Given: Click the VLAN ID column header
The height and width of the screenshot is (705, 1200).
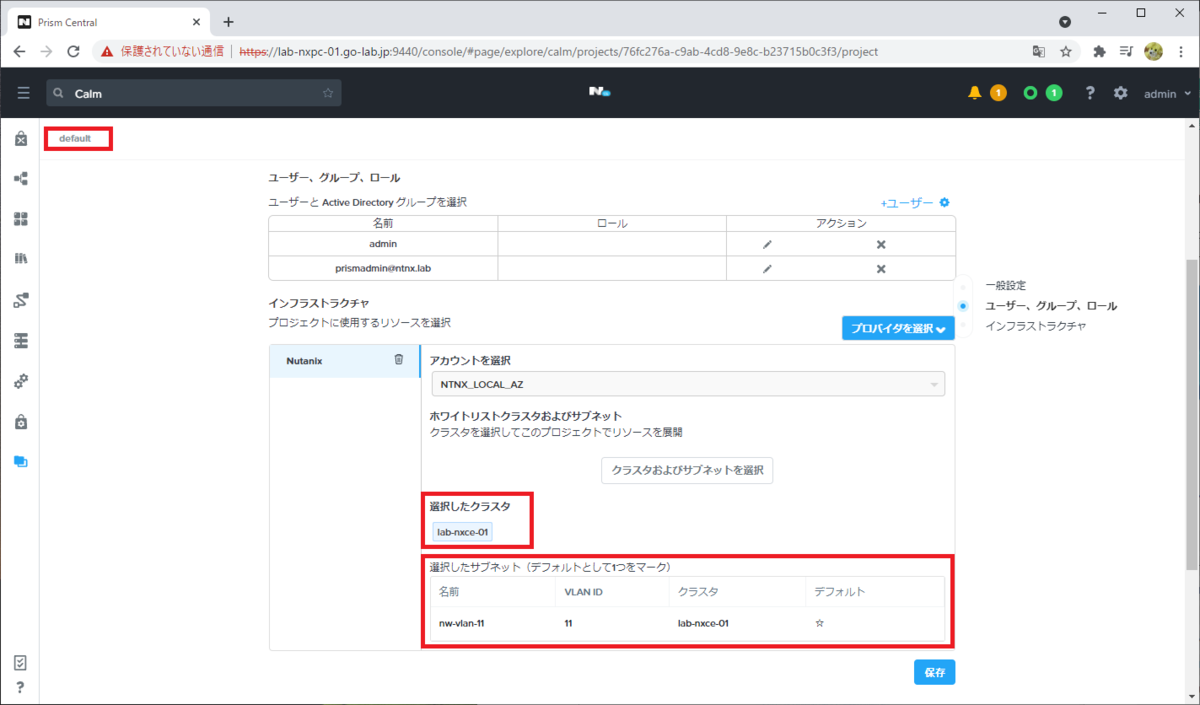Looking at the screenshot, I should coord(583,592).
